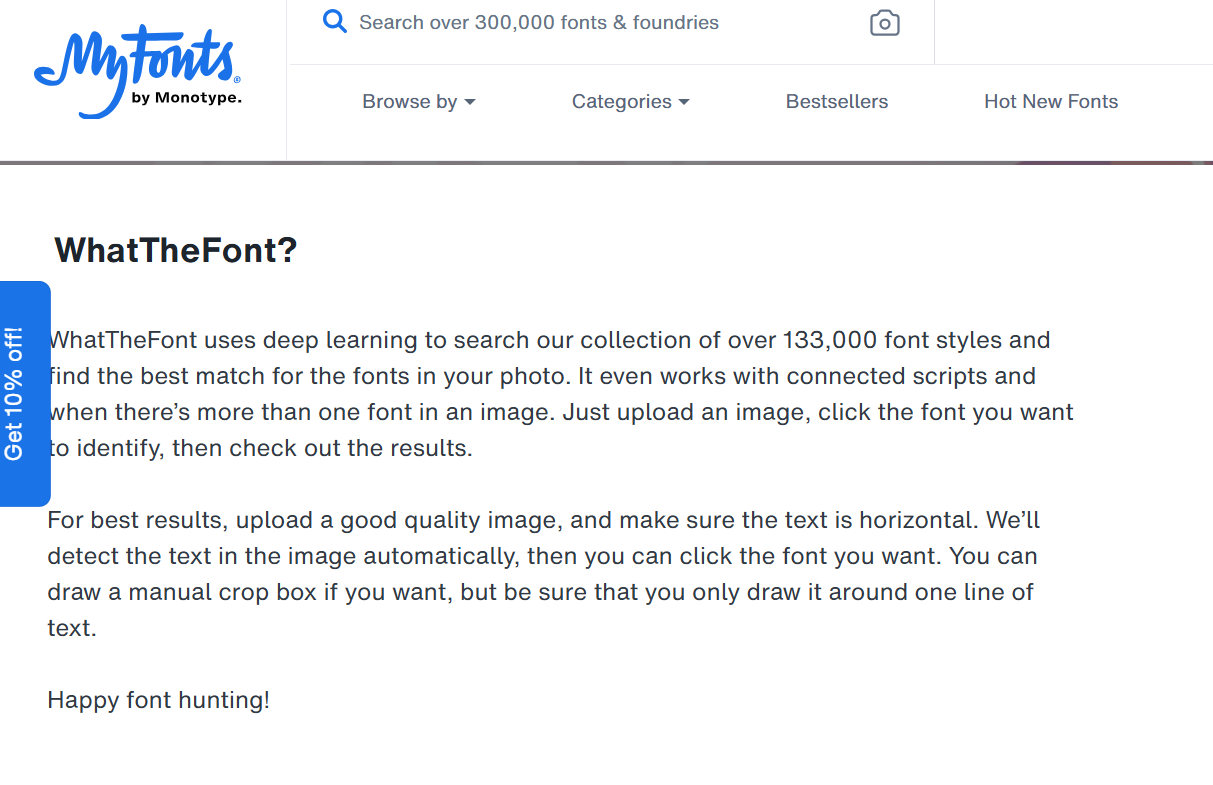Image resolution: width=1213 pixels, height=785 pixels.
Task: Click the magnifying glass search icon
Action: [x=335, y=22]
